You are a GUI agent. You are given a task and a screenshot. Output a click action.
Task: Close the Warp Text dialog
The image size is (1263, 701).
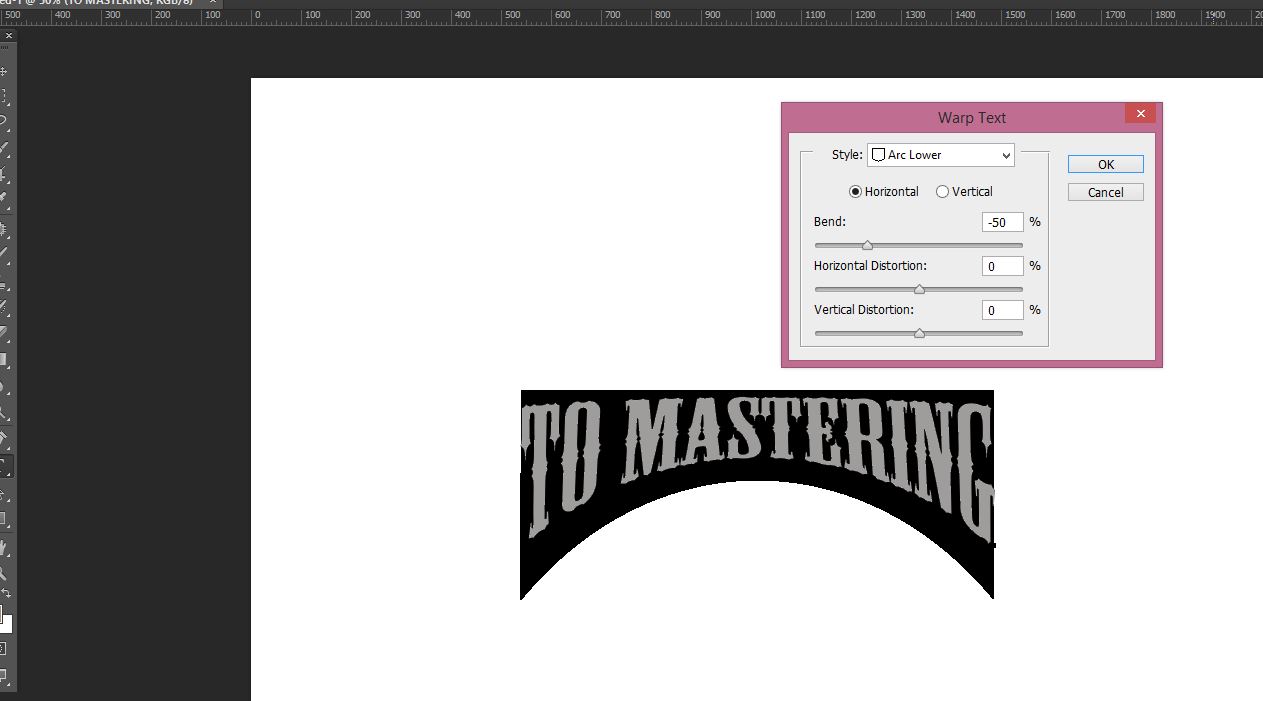[1140, 114]
